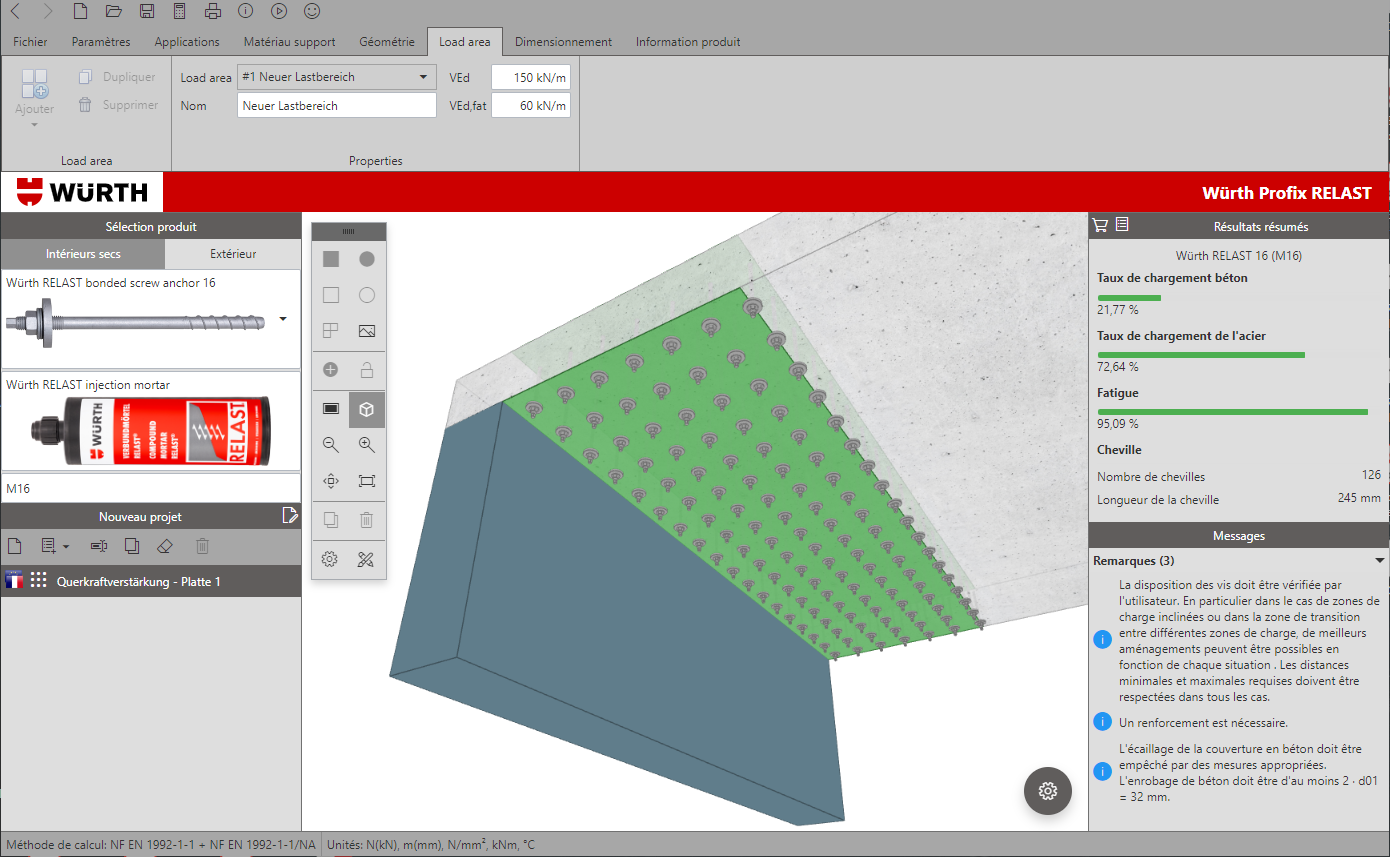This screenshot has height=857, width=1390.
Task: Click the Fatigue progress bar
Action: (x=1233, y=412)
